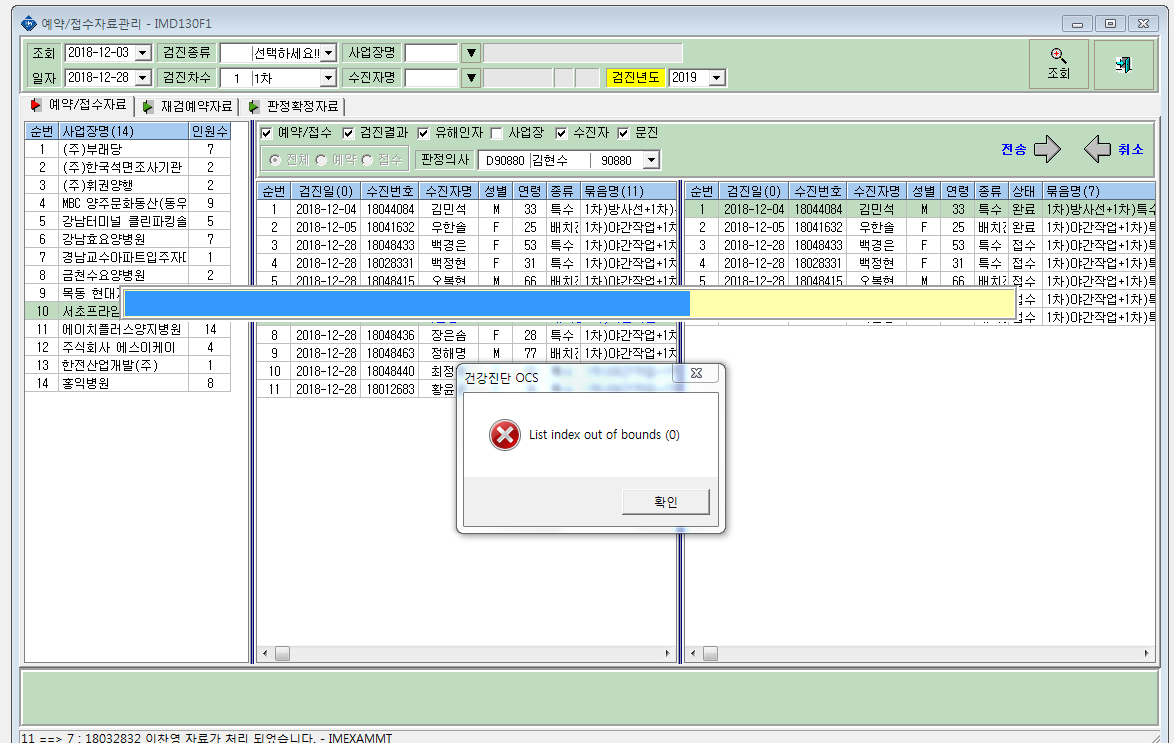Select the 홍익병원 row in company list
The height and width of the screenshot is (743, 1174).
[x=127, y=383]
